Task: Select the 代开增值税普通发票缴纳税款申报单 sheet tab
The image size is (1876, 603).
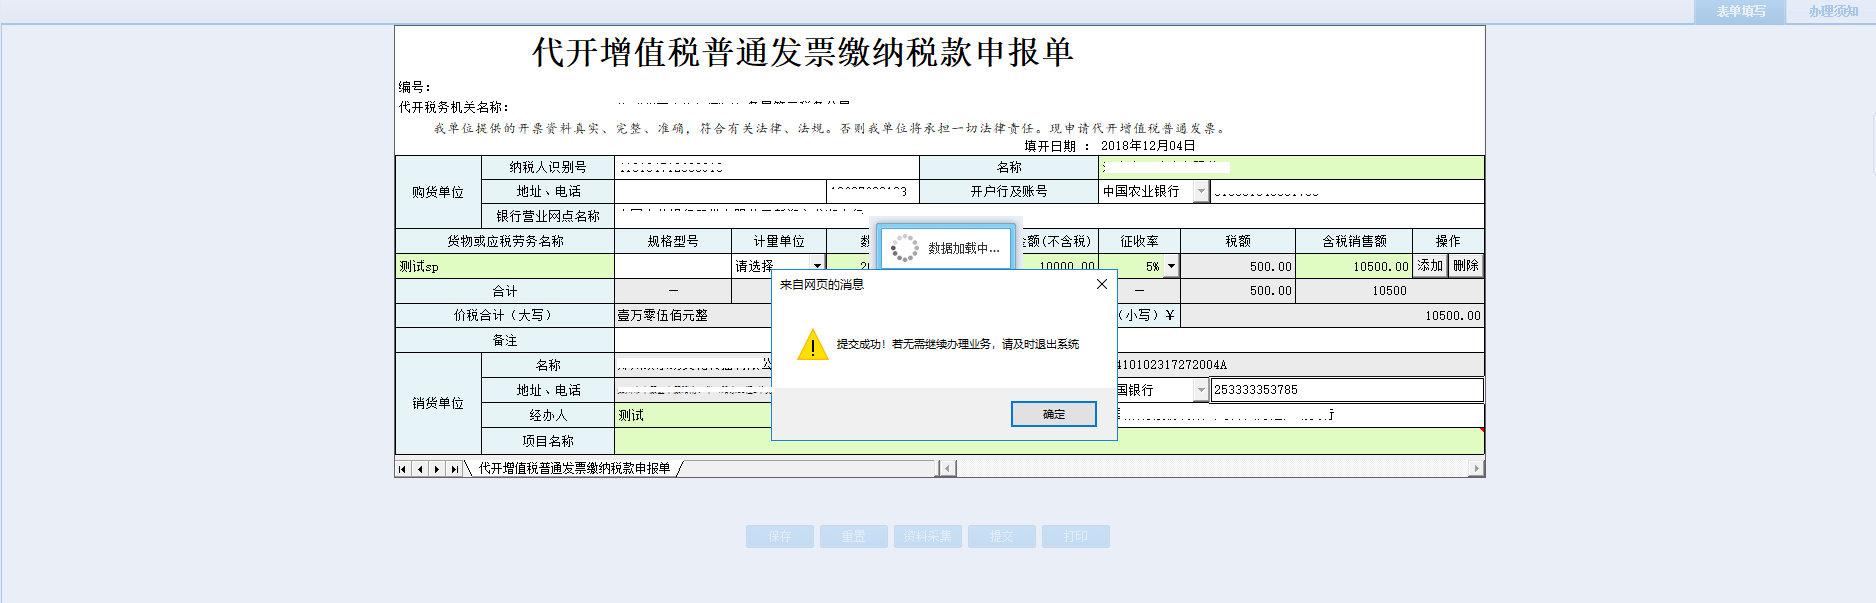Action: 574,468
